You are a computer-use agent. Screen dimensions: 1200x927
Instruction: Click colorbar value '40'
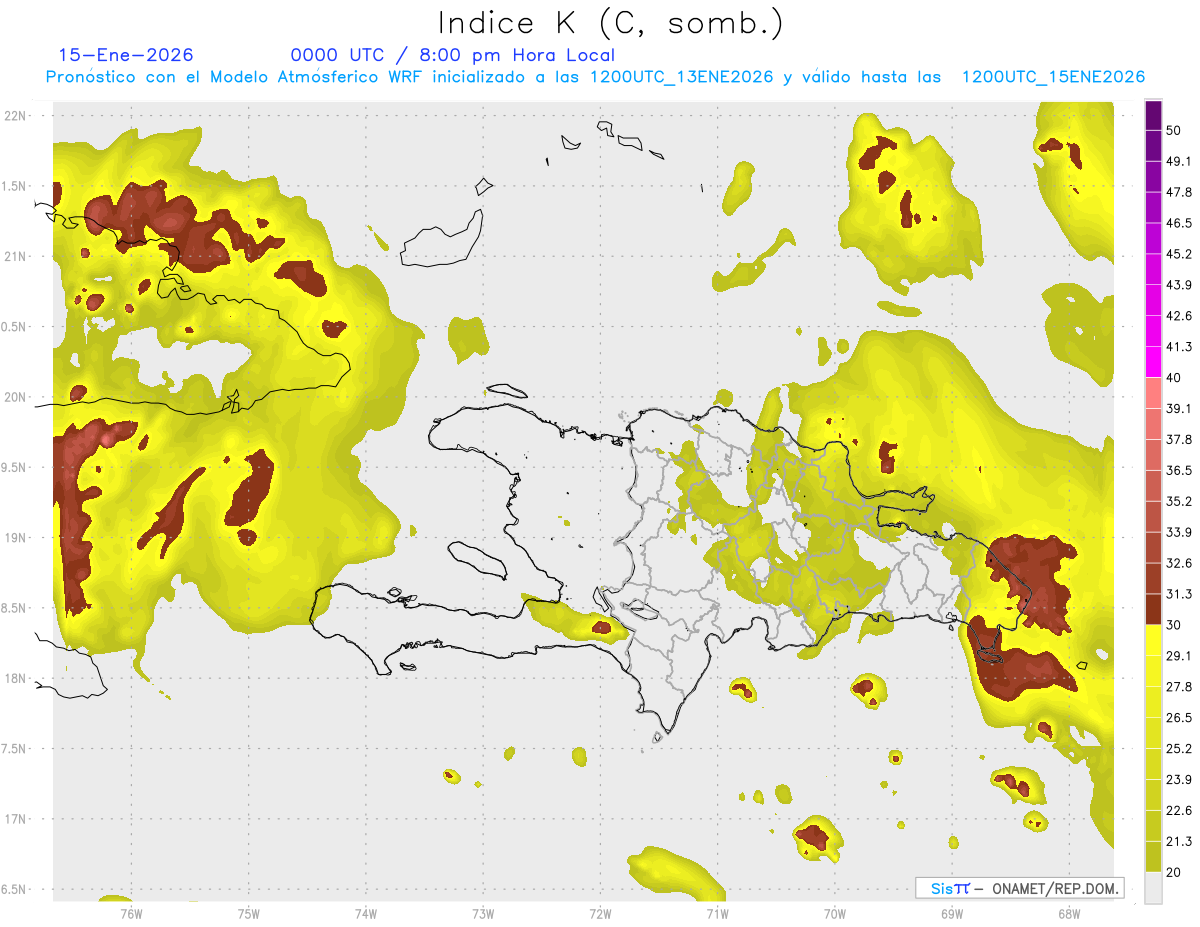pyautogui.click(x=1174, y=378)
